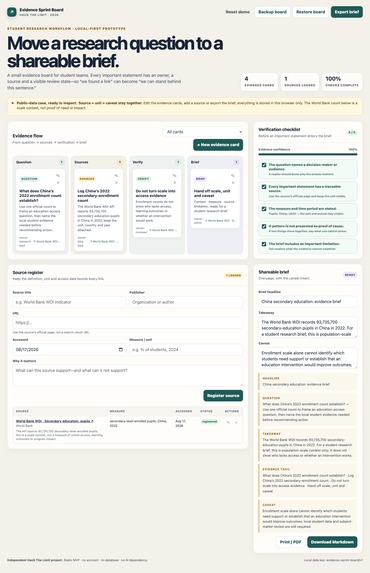Viewport: 370px width, 573px height.
Task: Click the Print | PDF button
Action: (291, 542)
